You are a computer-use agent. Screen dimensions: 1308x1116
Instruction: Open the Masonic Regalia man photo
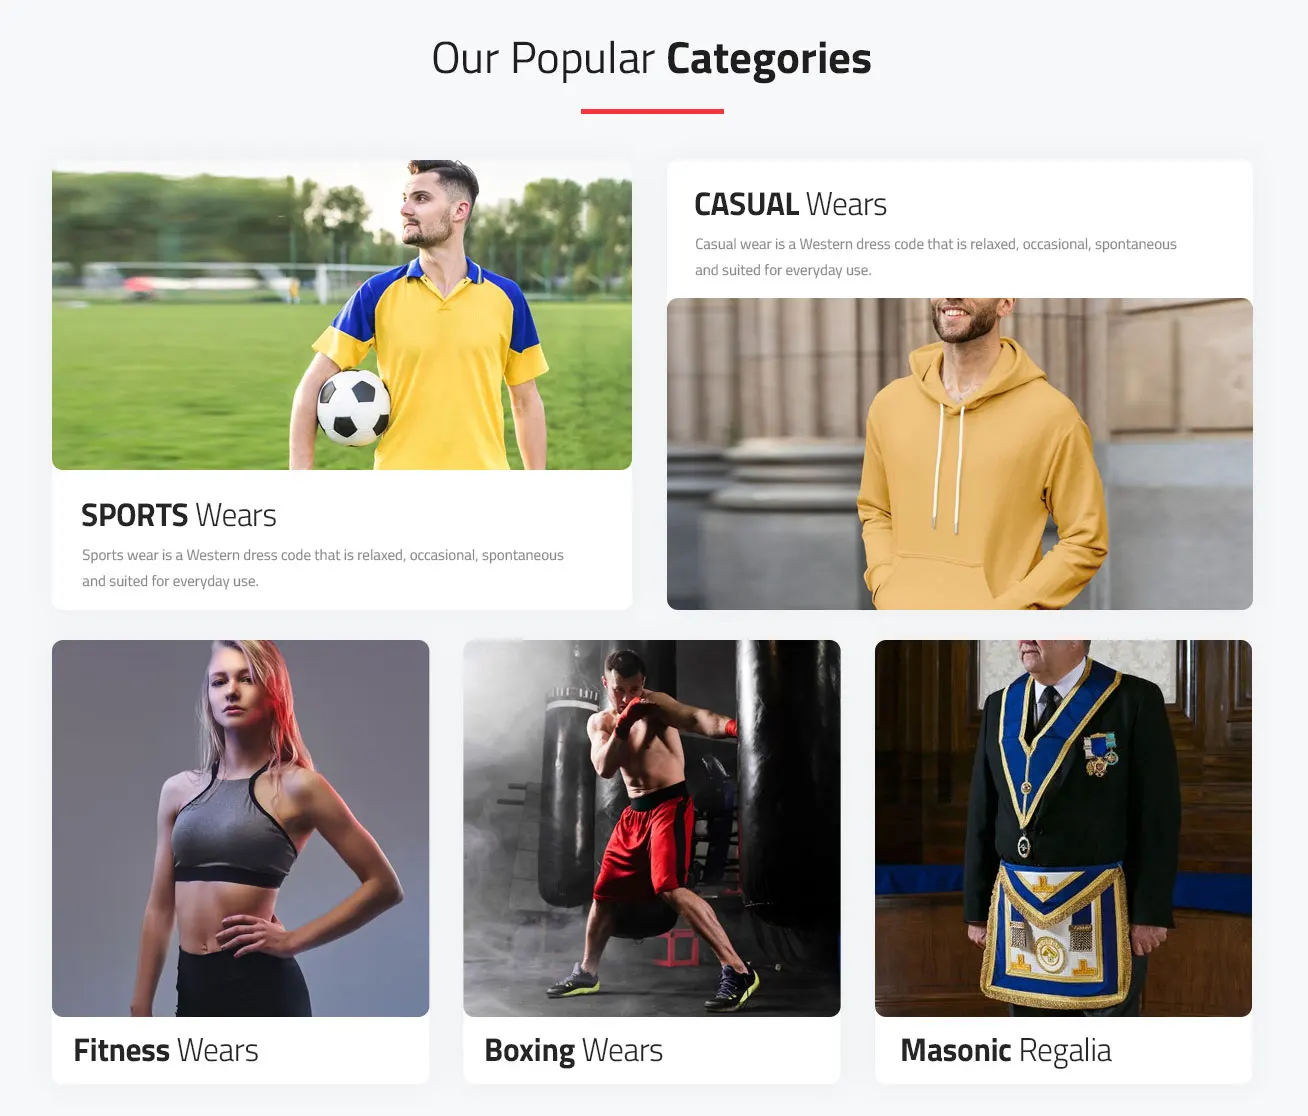[1063, 828]
